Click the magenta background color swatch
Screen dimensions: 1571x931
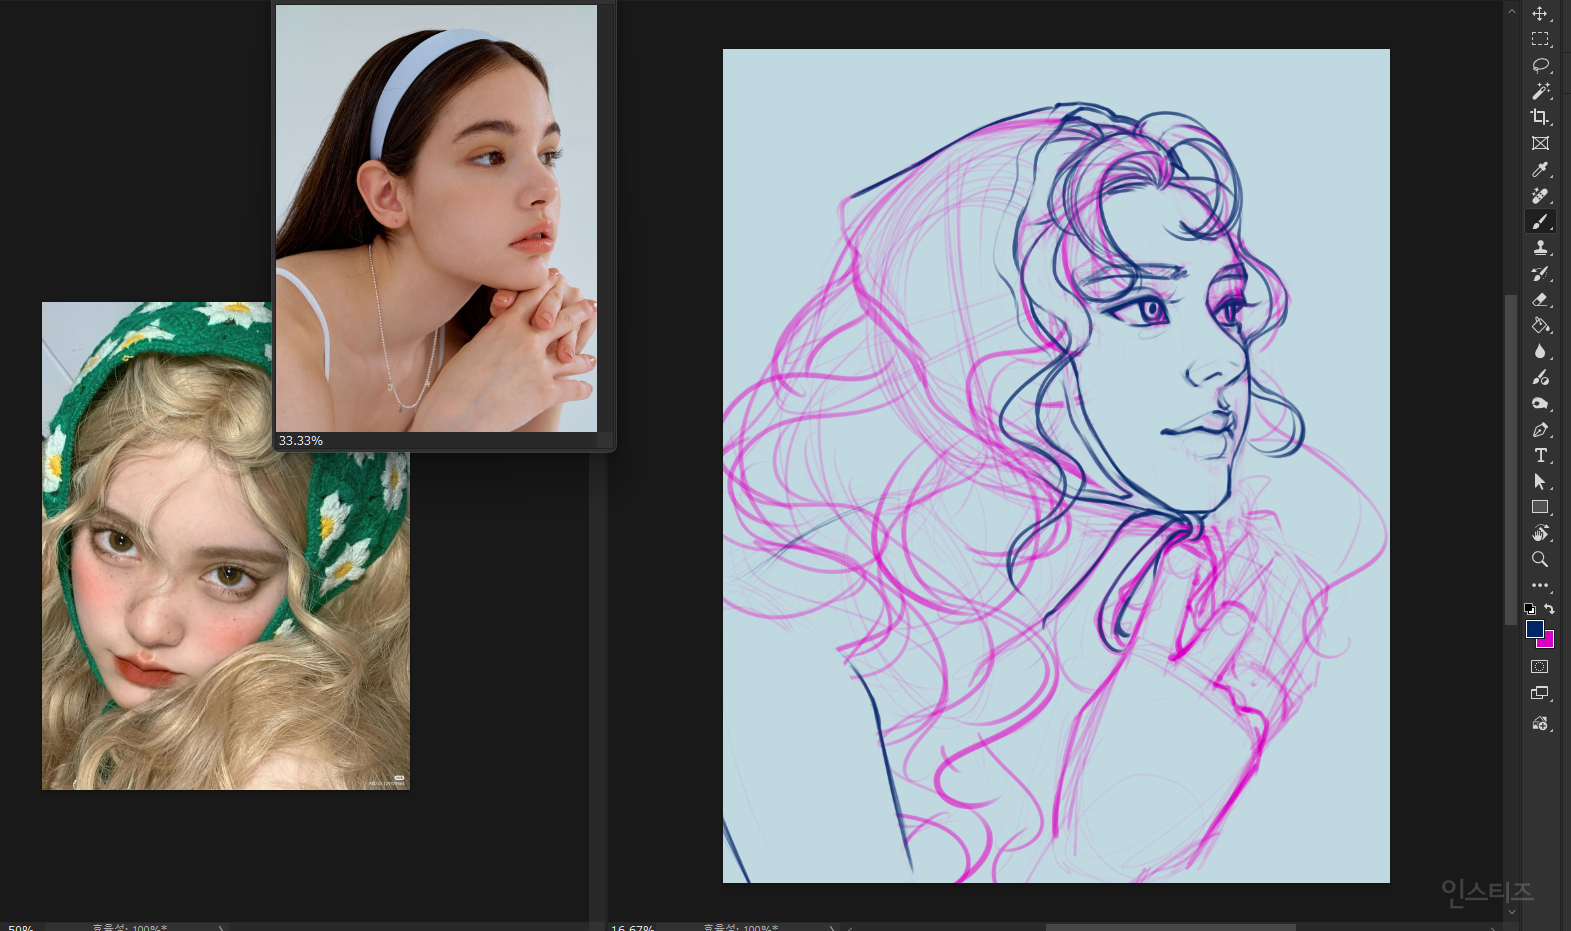[1549, 642]
